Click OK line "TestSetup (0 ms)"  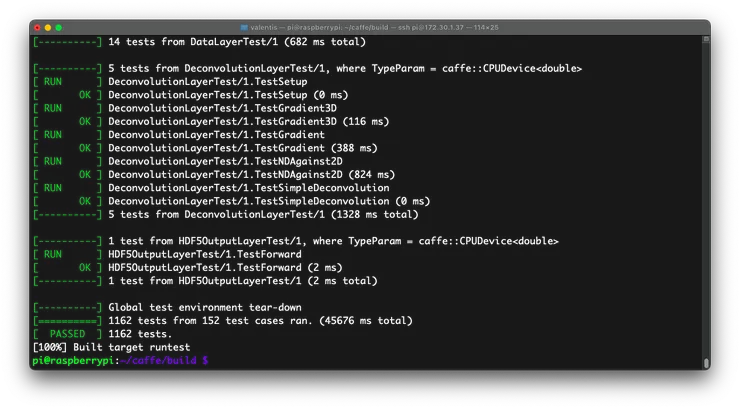190,95
